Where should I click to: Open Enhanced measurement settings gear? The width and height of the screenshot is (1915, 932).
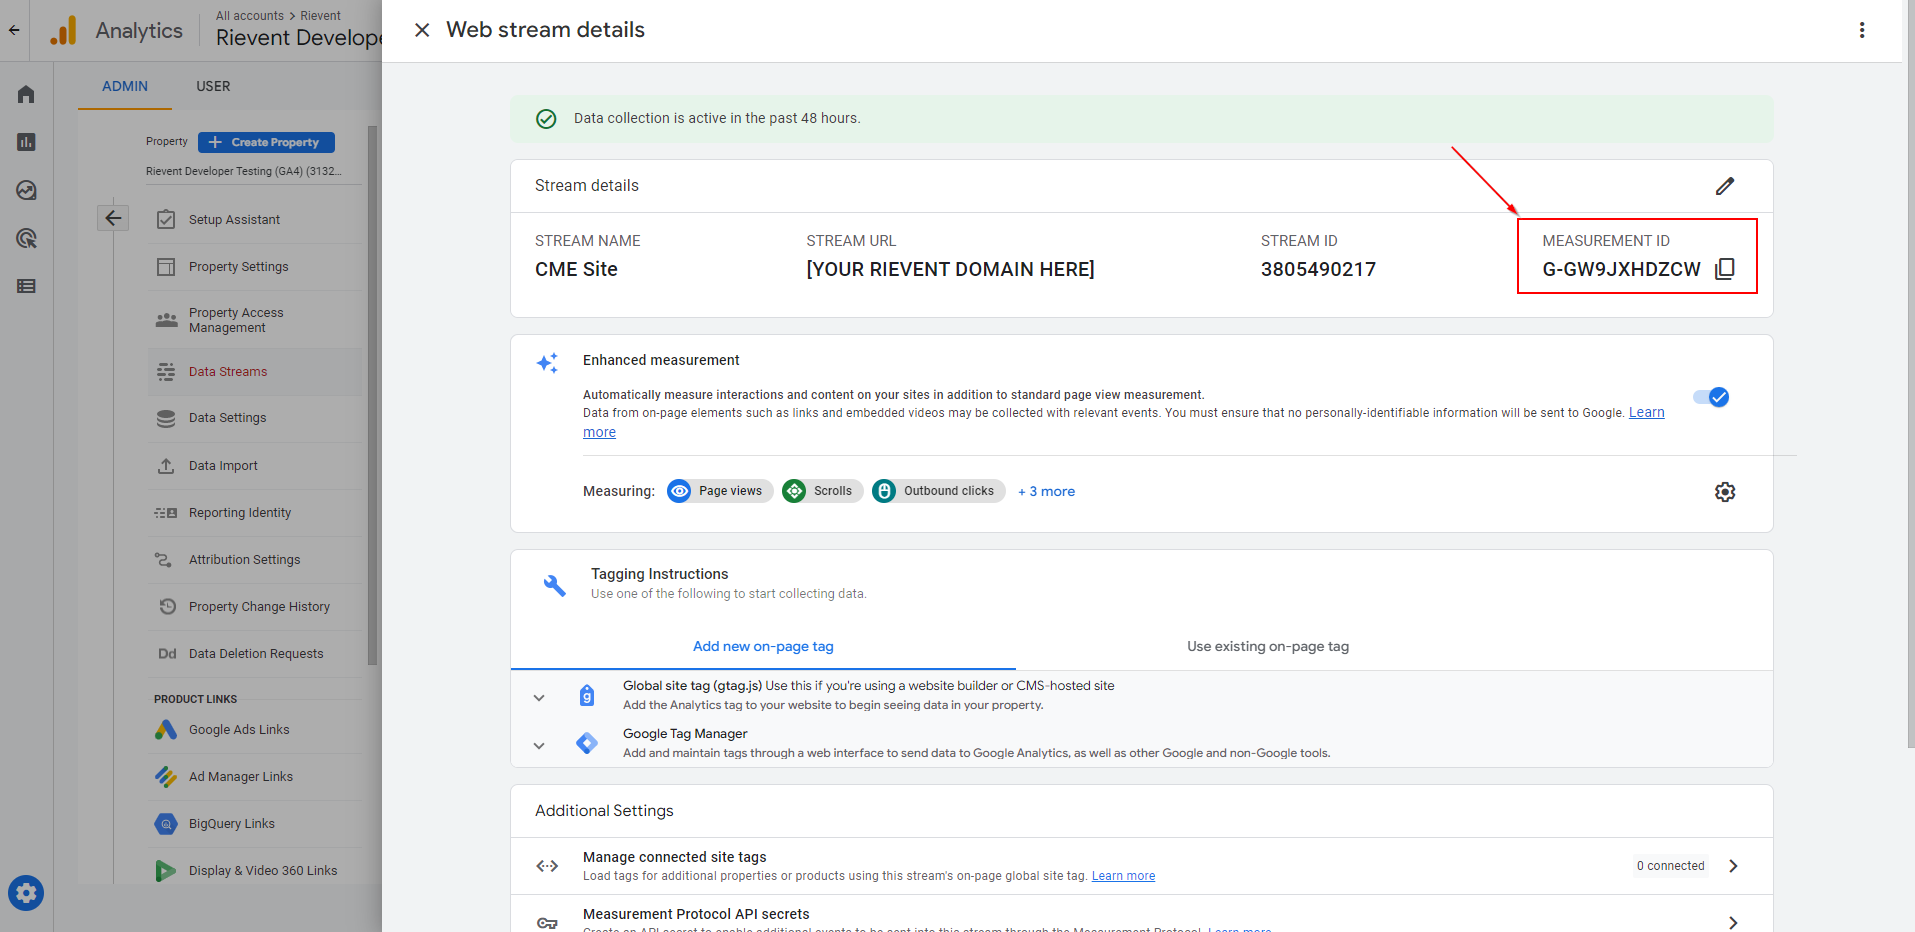[1725, 492]
